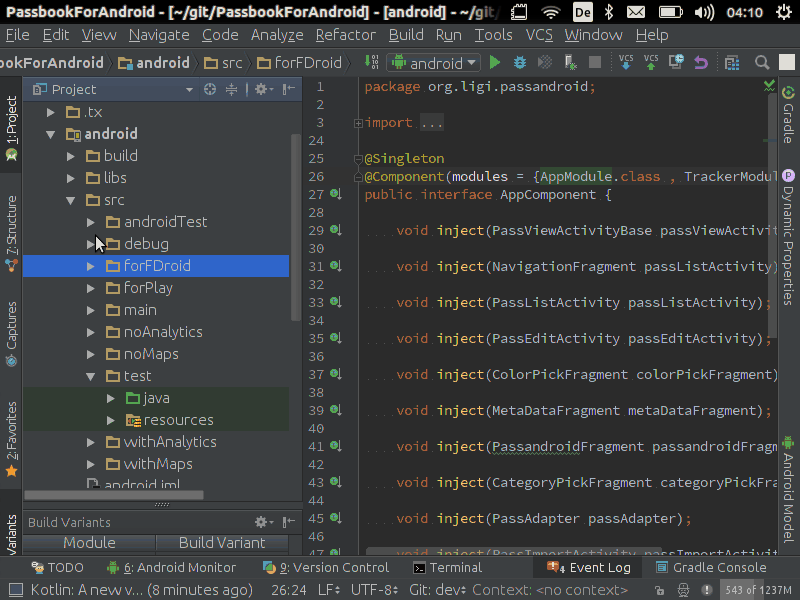This screenshot has height=600, width=800.
Task: Open the android run configuration dropdown
Action: (x=433, y=63)
